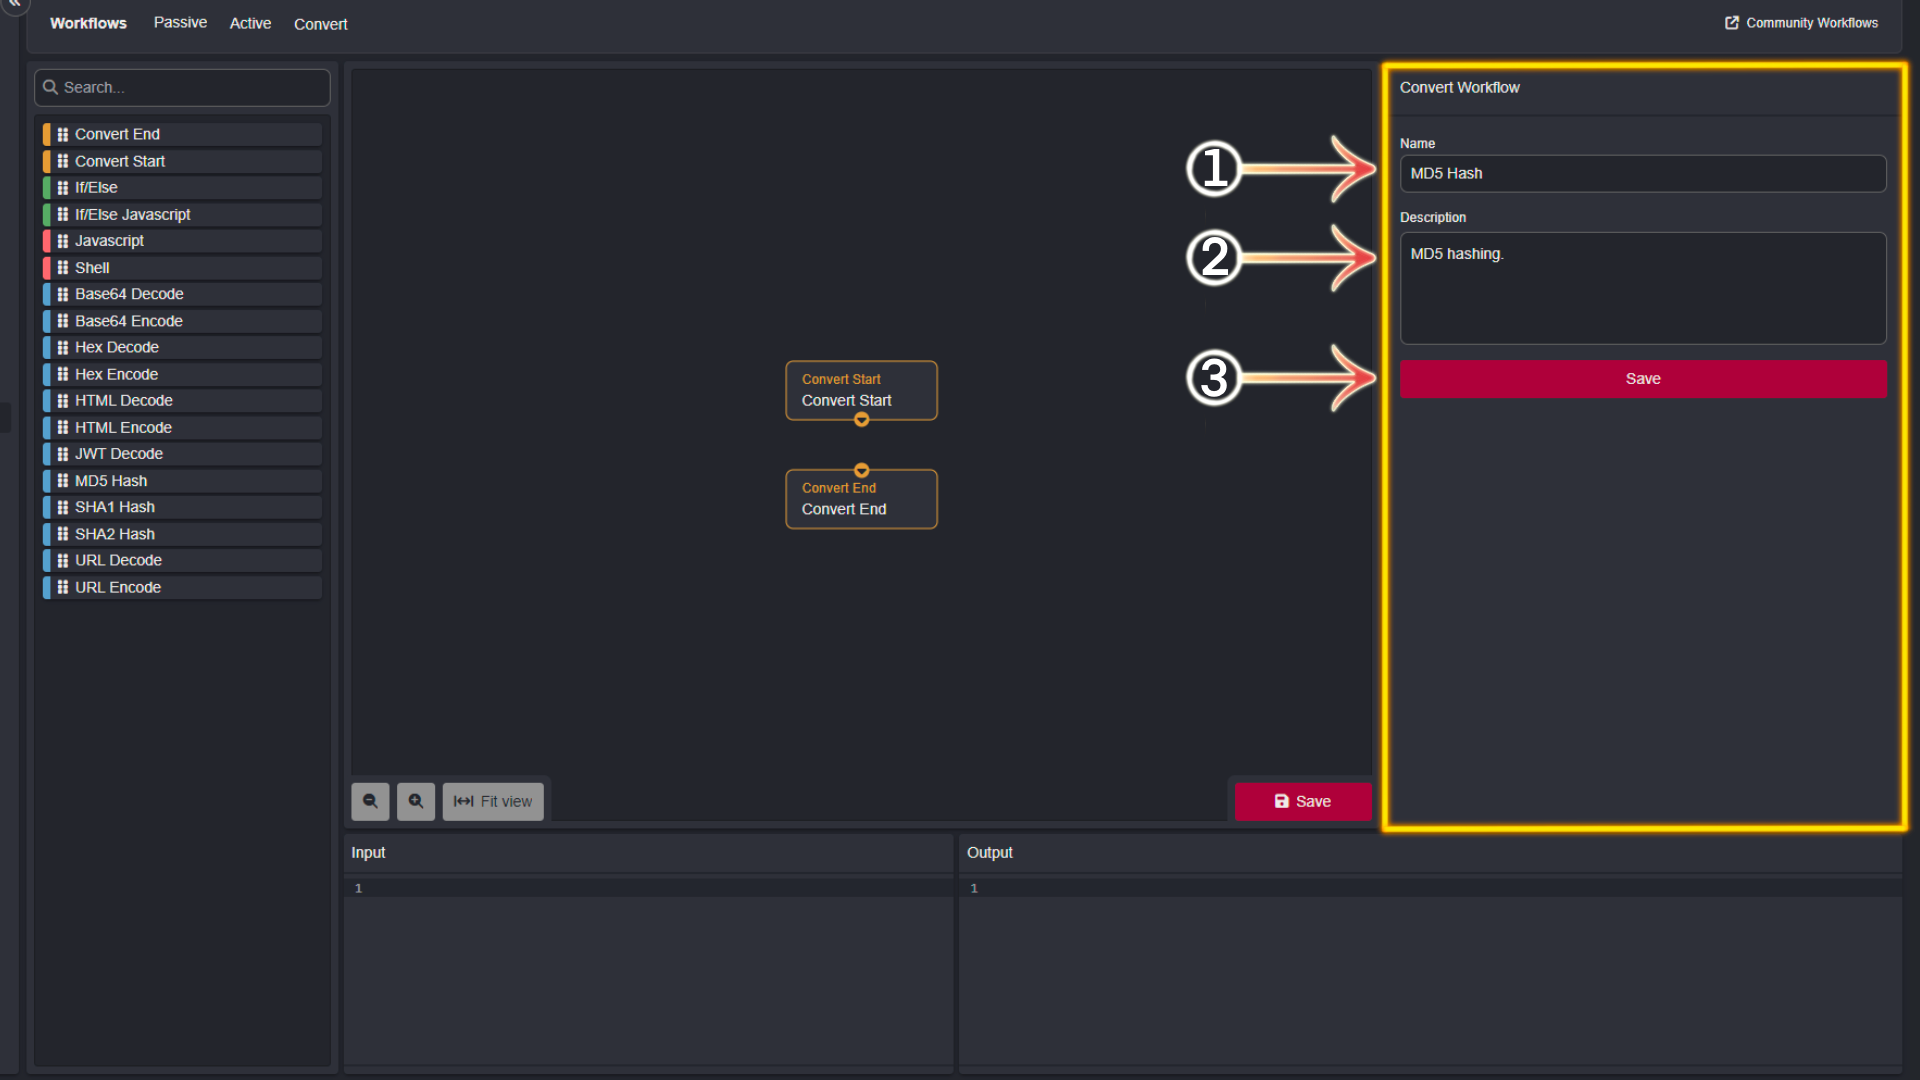Image resolution: width=1920 pixels, height=1080 pixels.
Task: Open Community Workflows link
Action: tap(1802, 23)
